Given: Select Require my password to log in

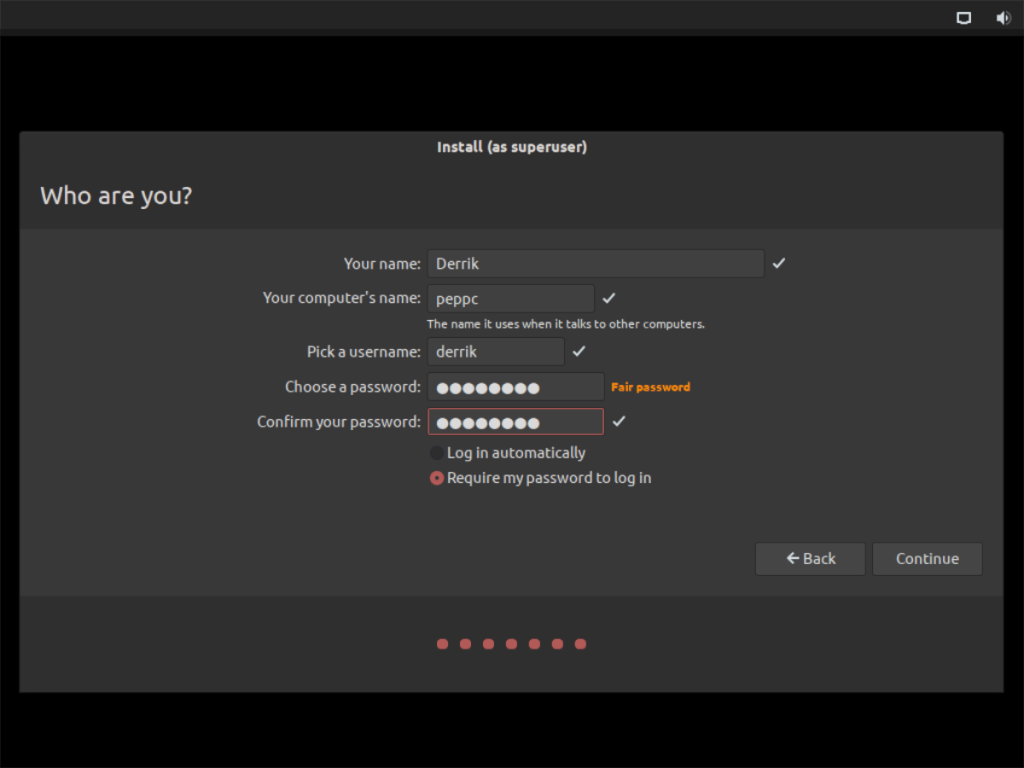Looking at the screenshot, I should click(x=437, y=478).
